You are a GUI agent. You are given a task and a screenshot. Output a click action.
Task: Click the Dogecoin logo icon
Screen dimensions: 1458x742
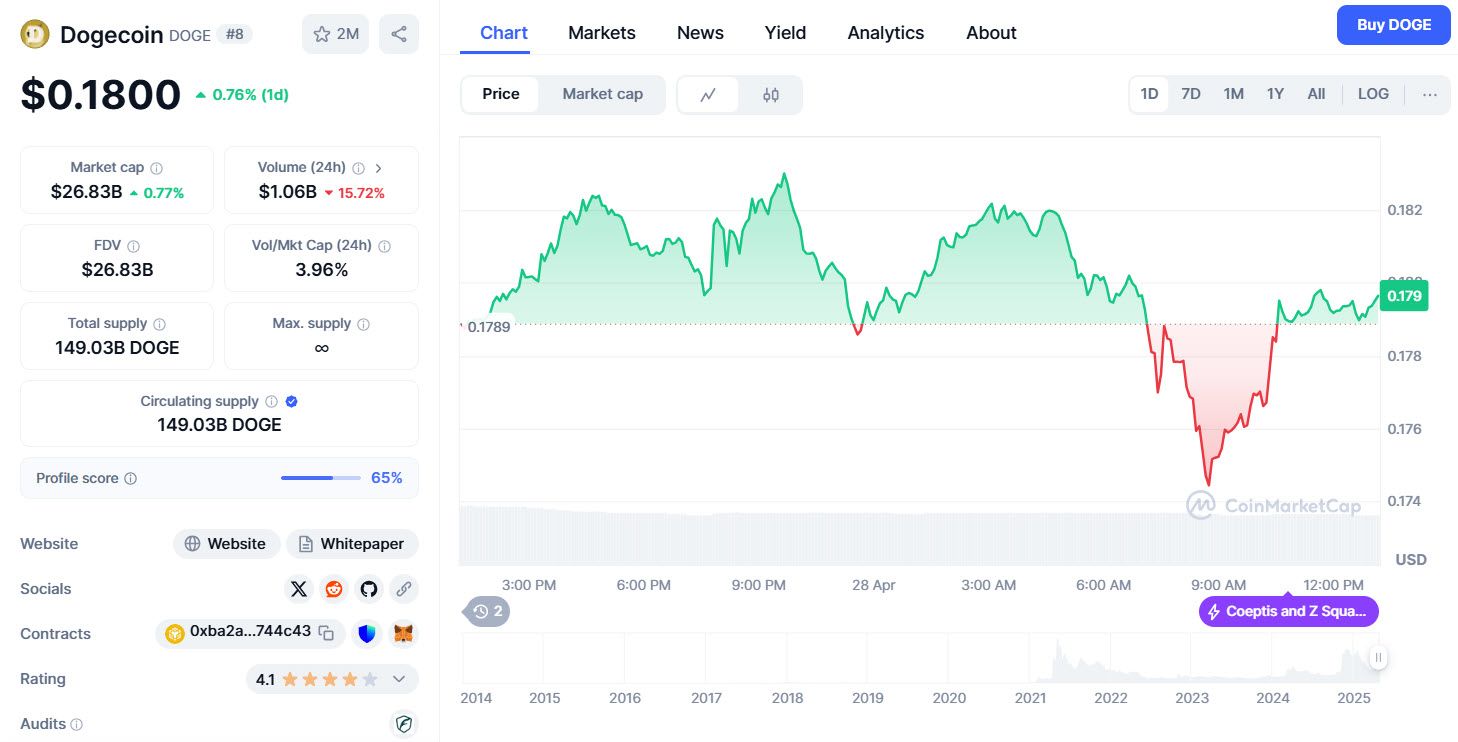tap(35, 34)
